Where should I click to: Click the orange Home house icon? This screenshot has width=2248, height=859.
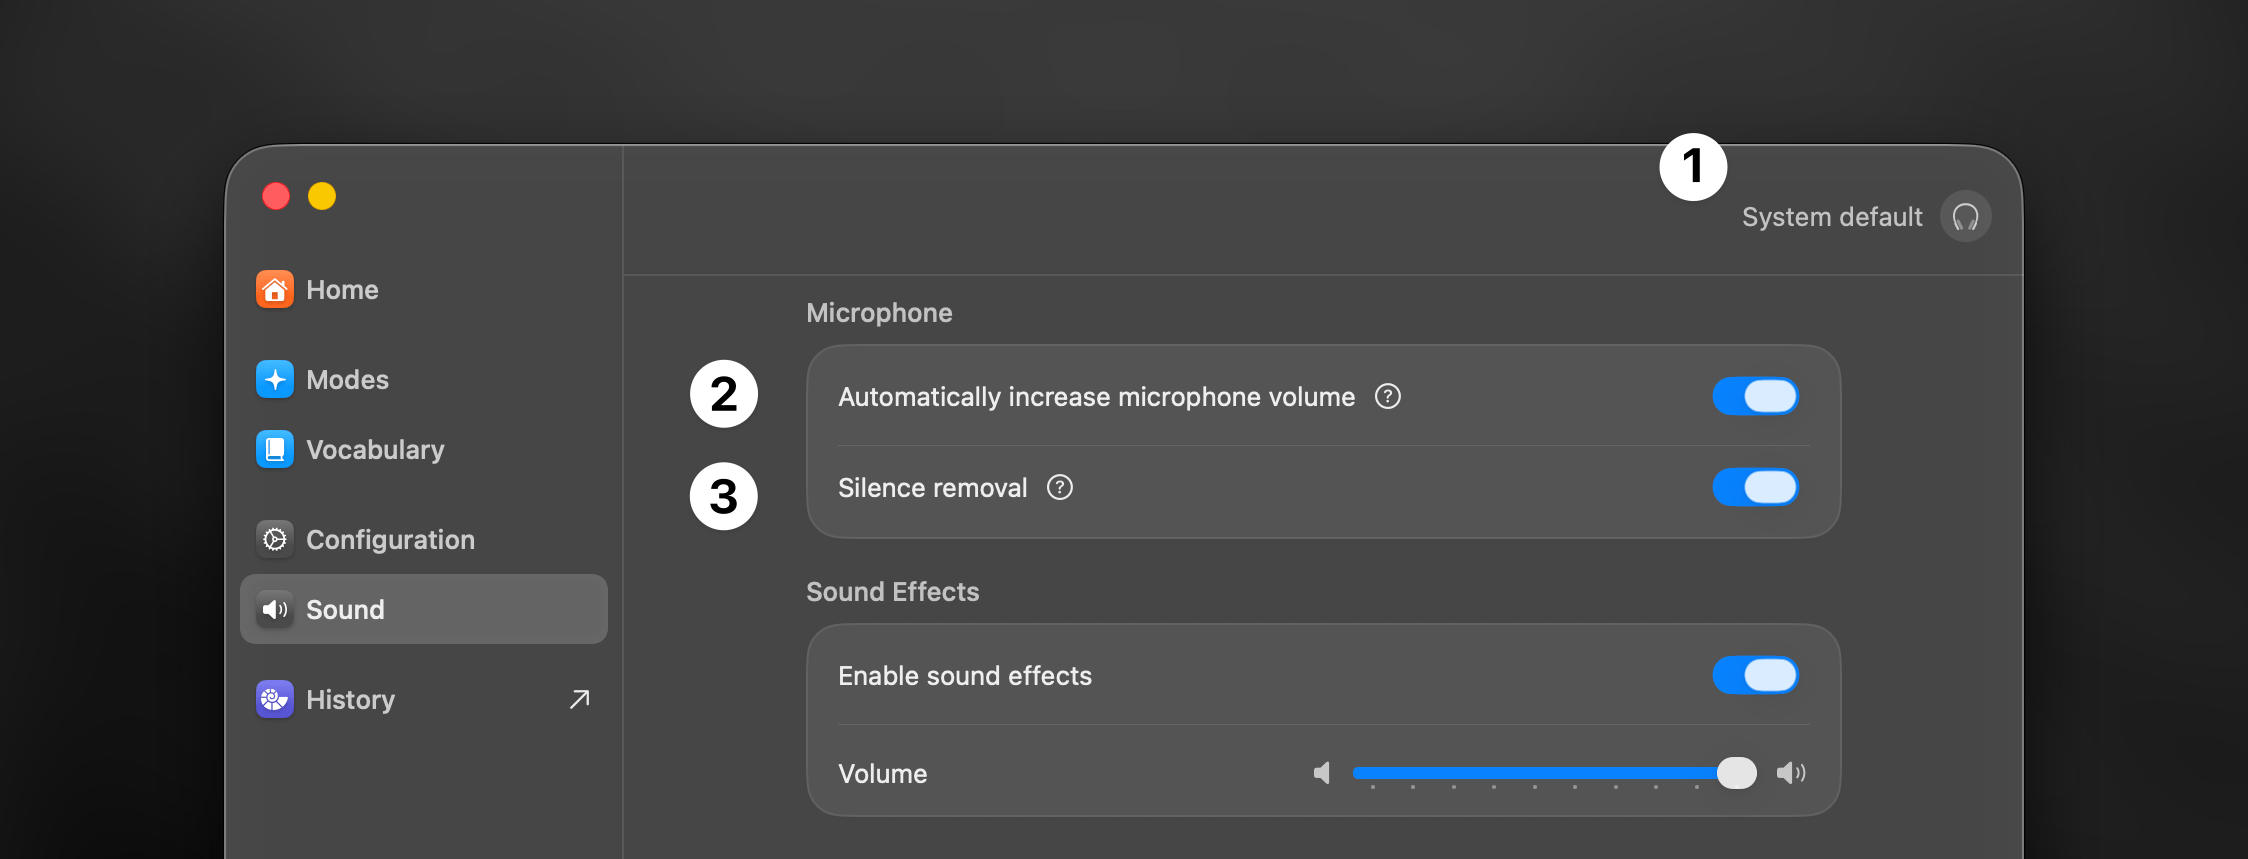275,290
